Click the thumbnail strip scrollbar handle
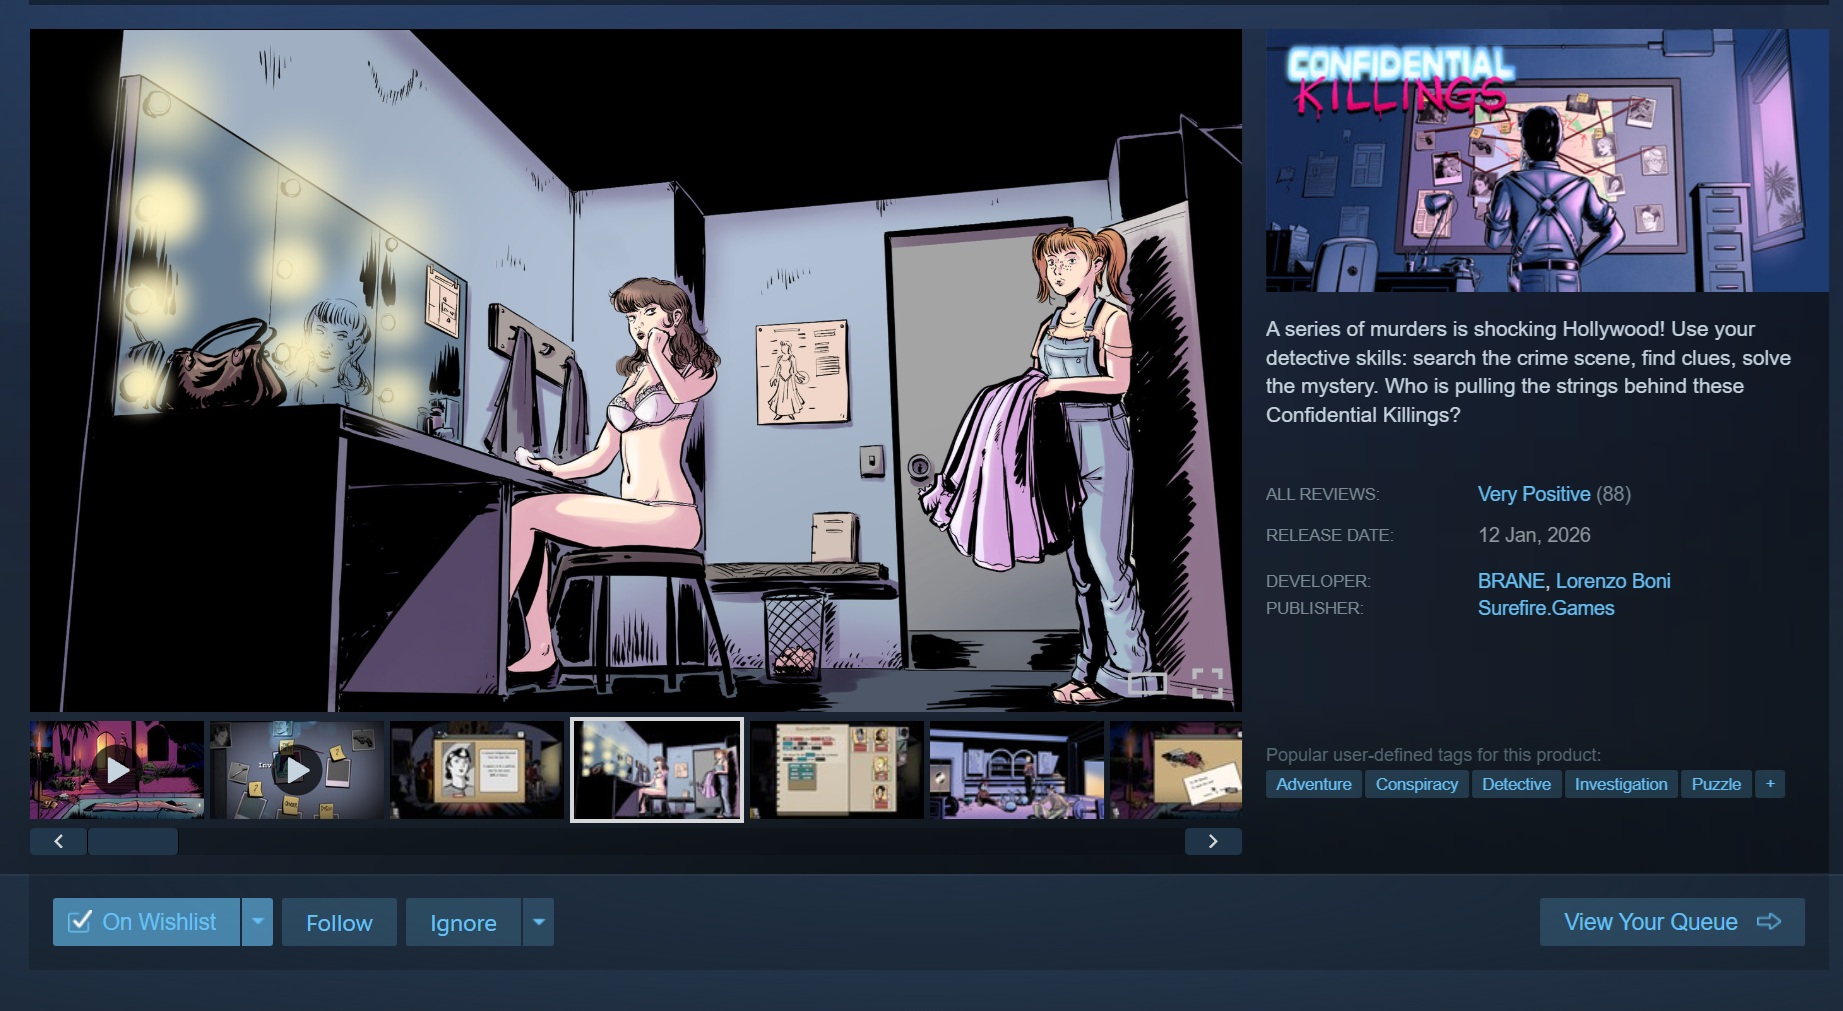This screenshot has width=1843, height=1011. pyautogui.click(x=133, y=841)
